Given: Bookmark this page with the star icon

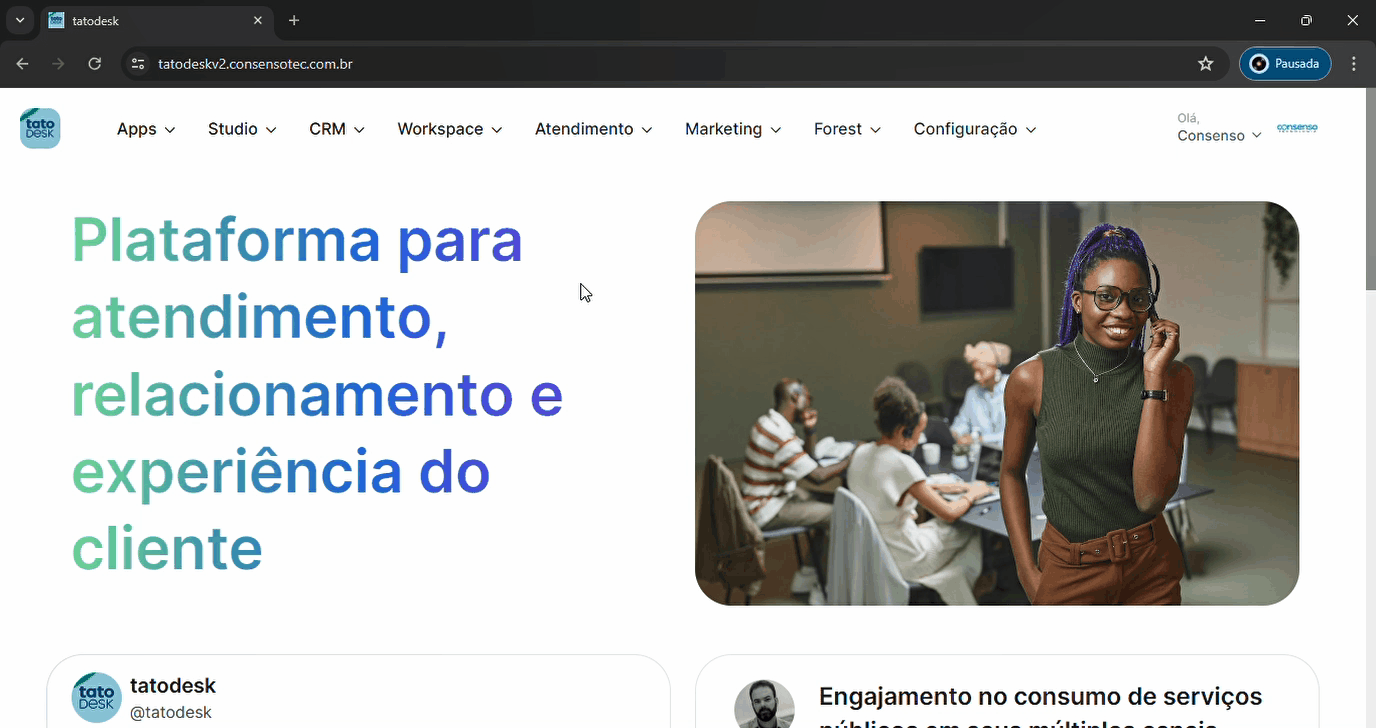Looking at the screenshot, I should [x=1206, y=64].
